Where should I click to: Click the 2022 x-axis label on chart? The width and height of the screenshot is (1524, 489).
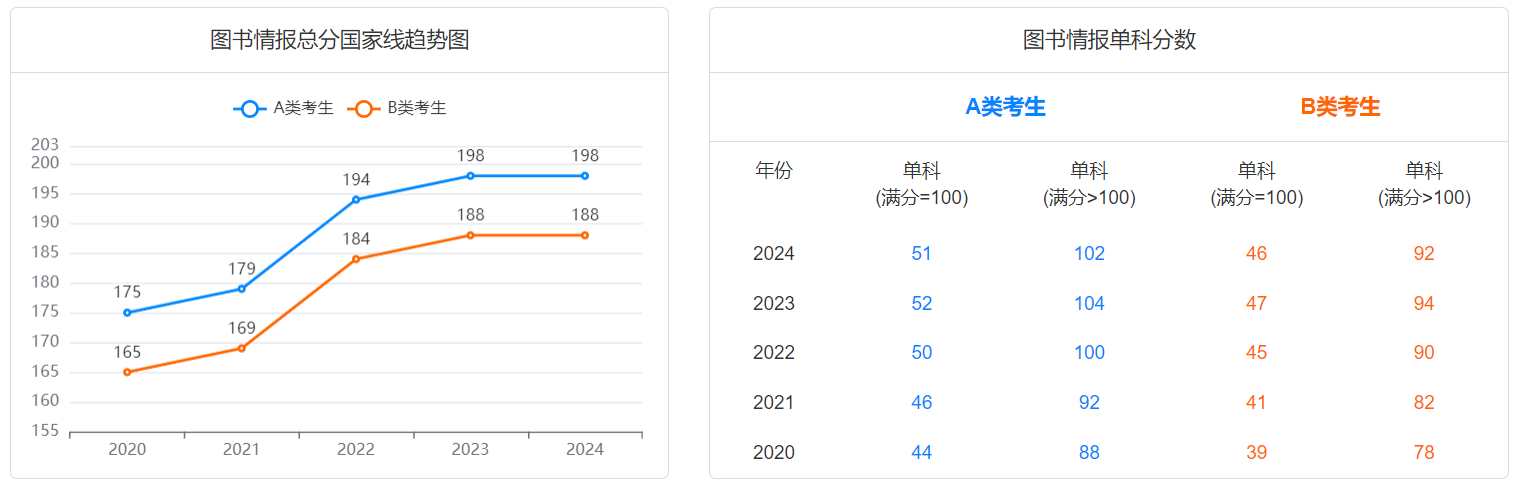coord(356,450)
